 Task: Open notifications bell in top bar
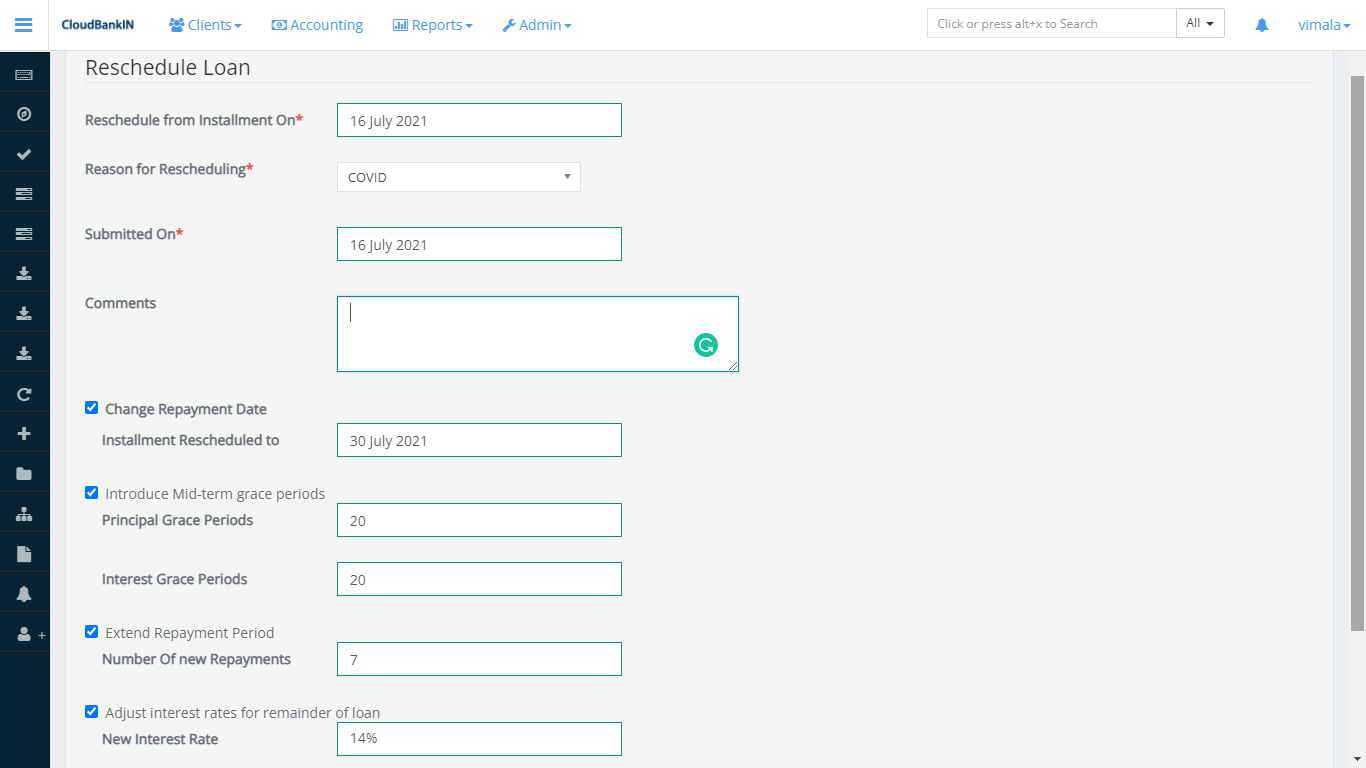click(x=1262, y=25)
